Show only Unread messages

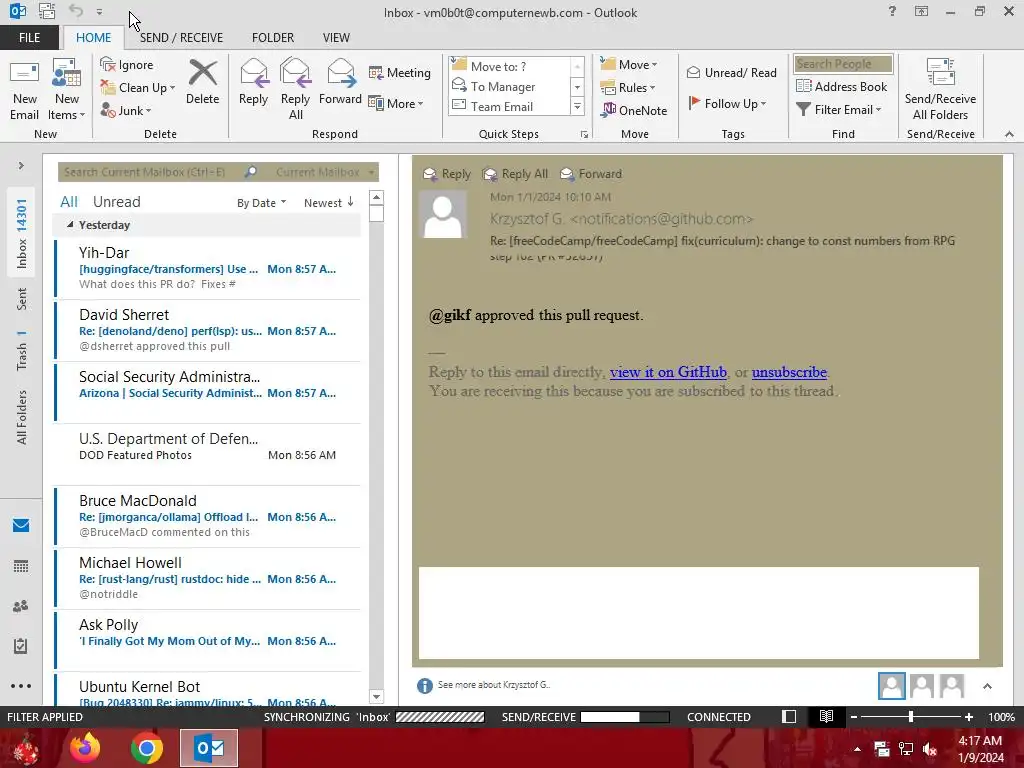coord(116,202)
